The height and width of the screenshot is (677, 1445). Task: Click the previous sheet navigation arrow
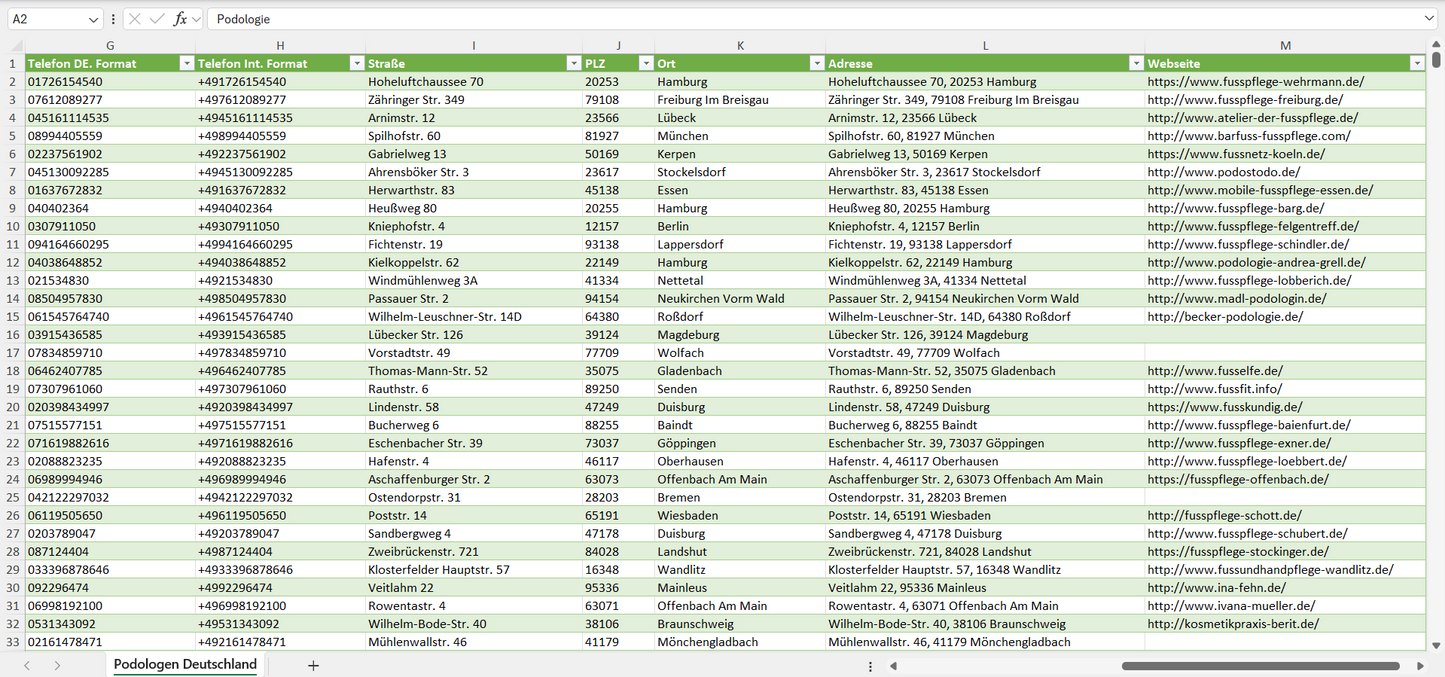(x=27, y=665)
